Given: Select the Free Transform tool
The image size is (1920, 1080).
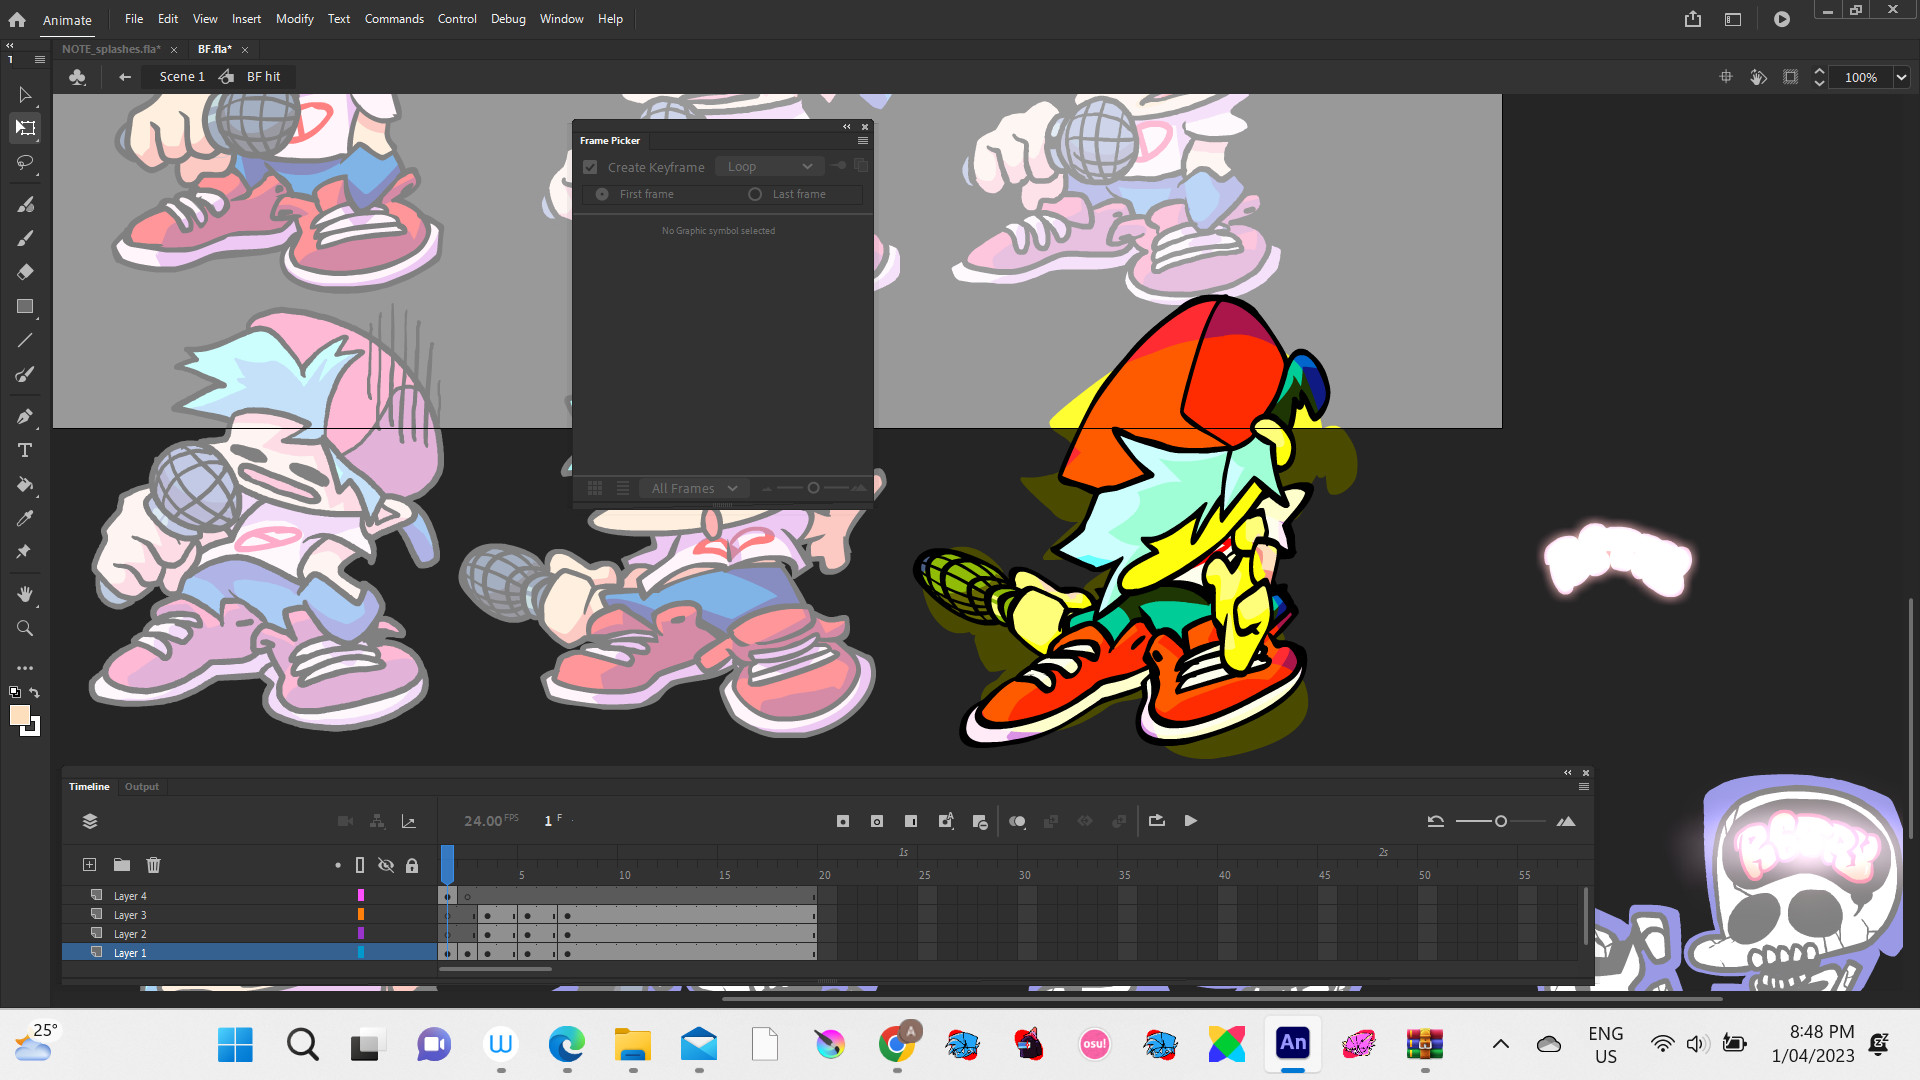Looking at the screenshot, I should (x=25, y=128).
